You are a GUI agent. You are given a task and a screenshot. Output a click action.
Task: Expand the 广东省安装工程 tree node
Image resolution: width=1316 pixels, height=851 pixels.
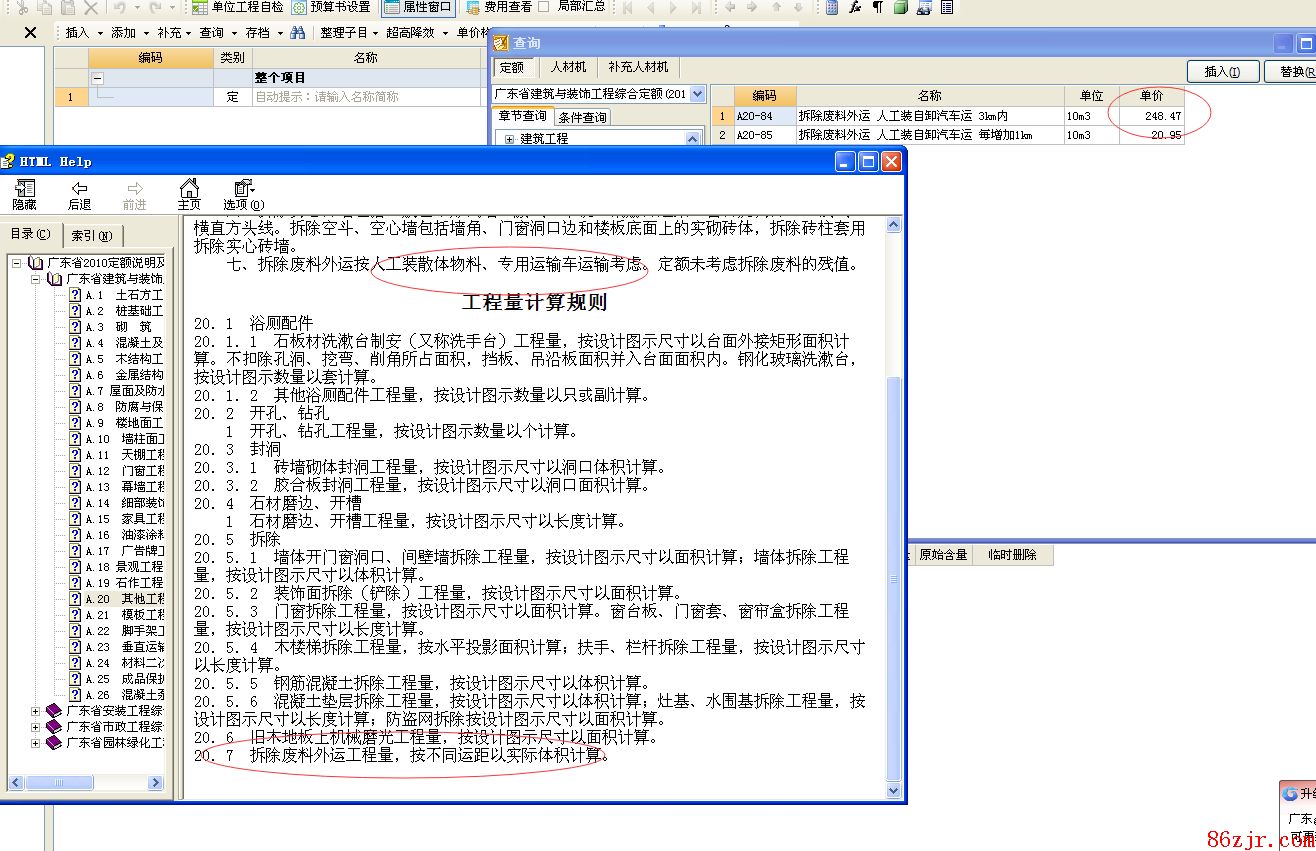36,711
